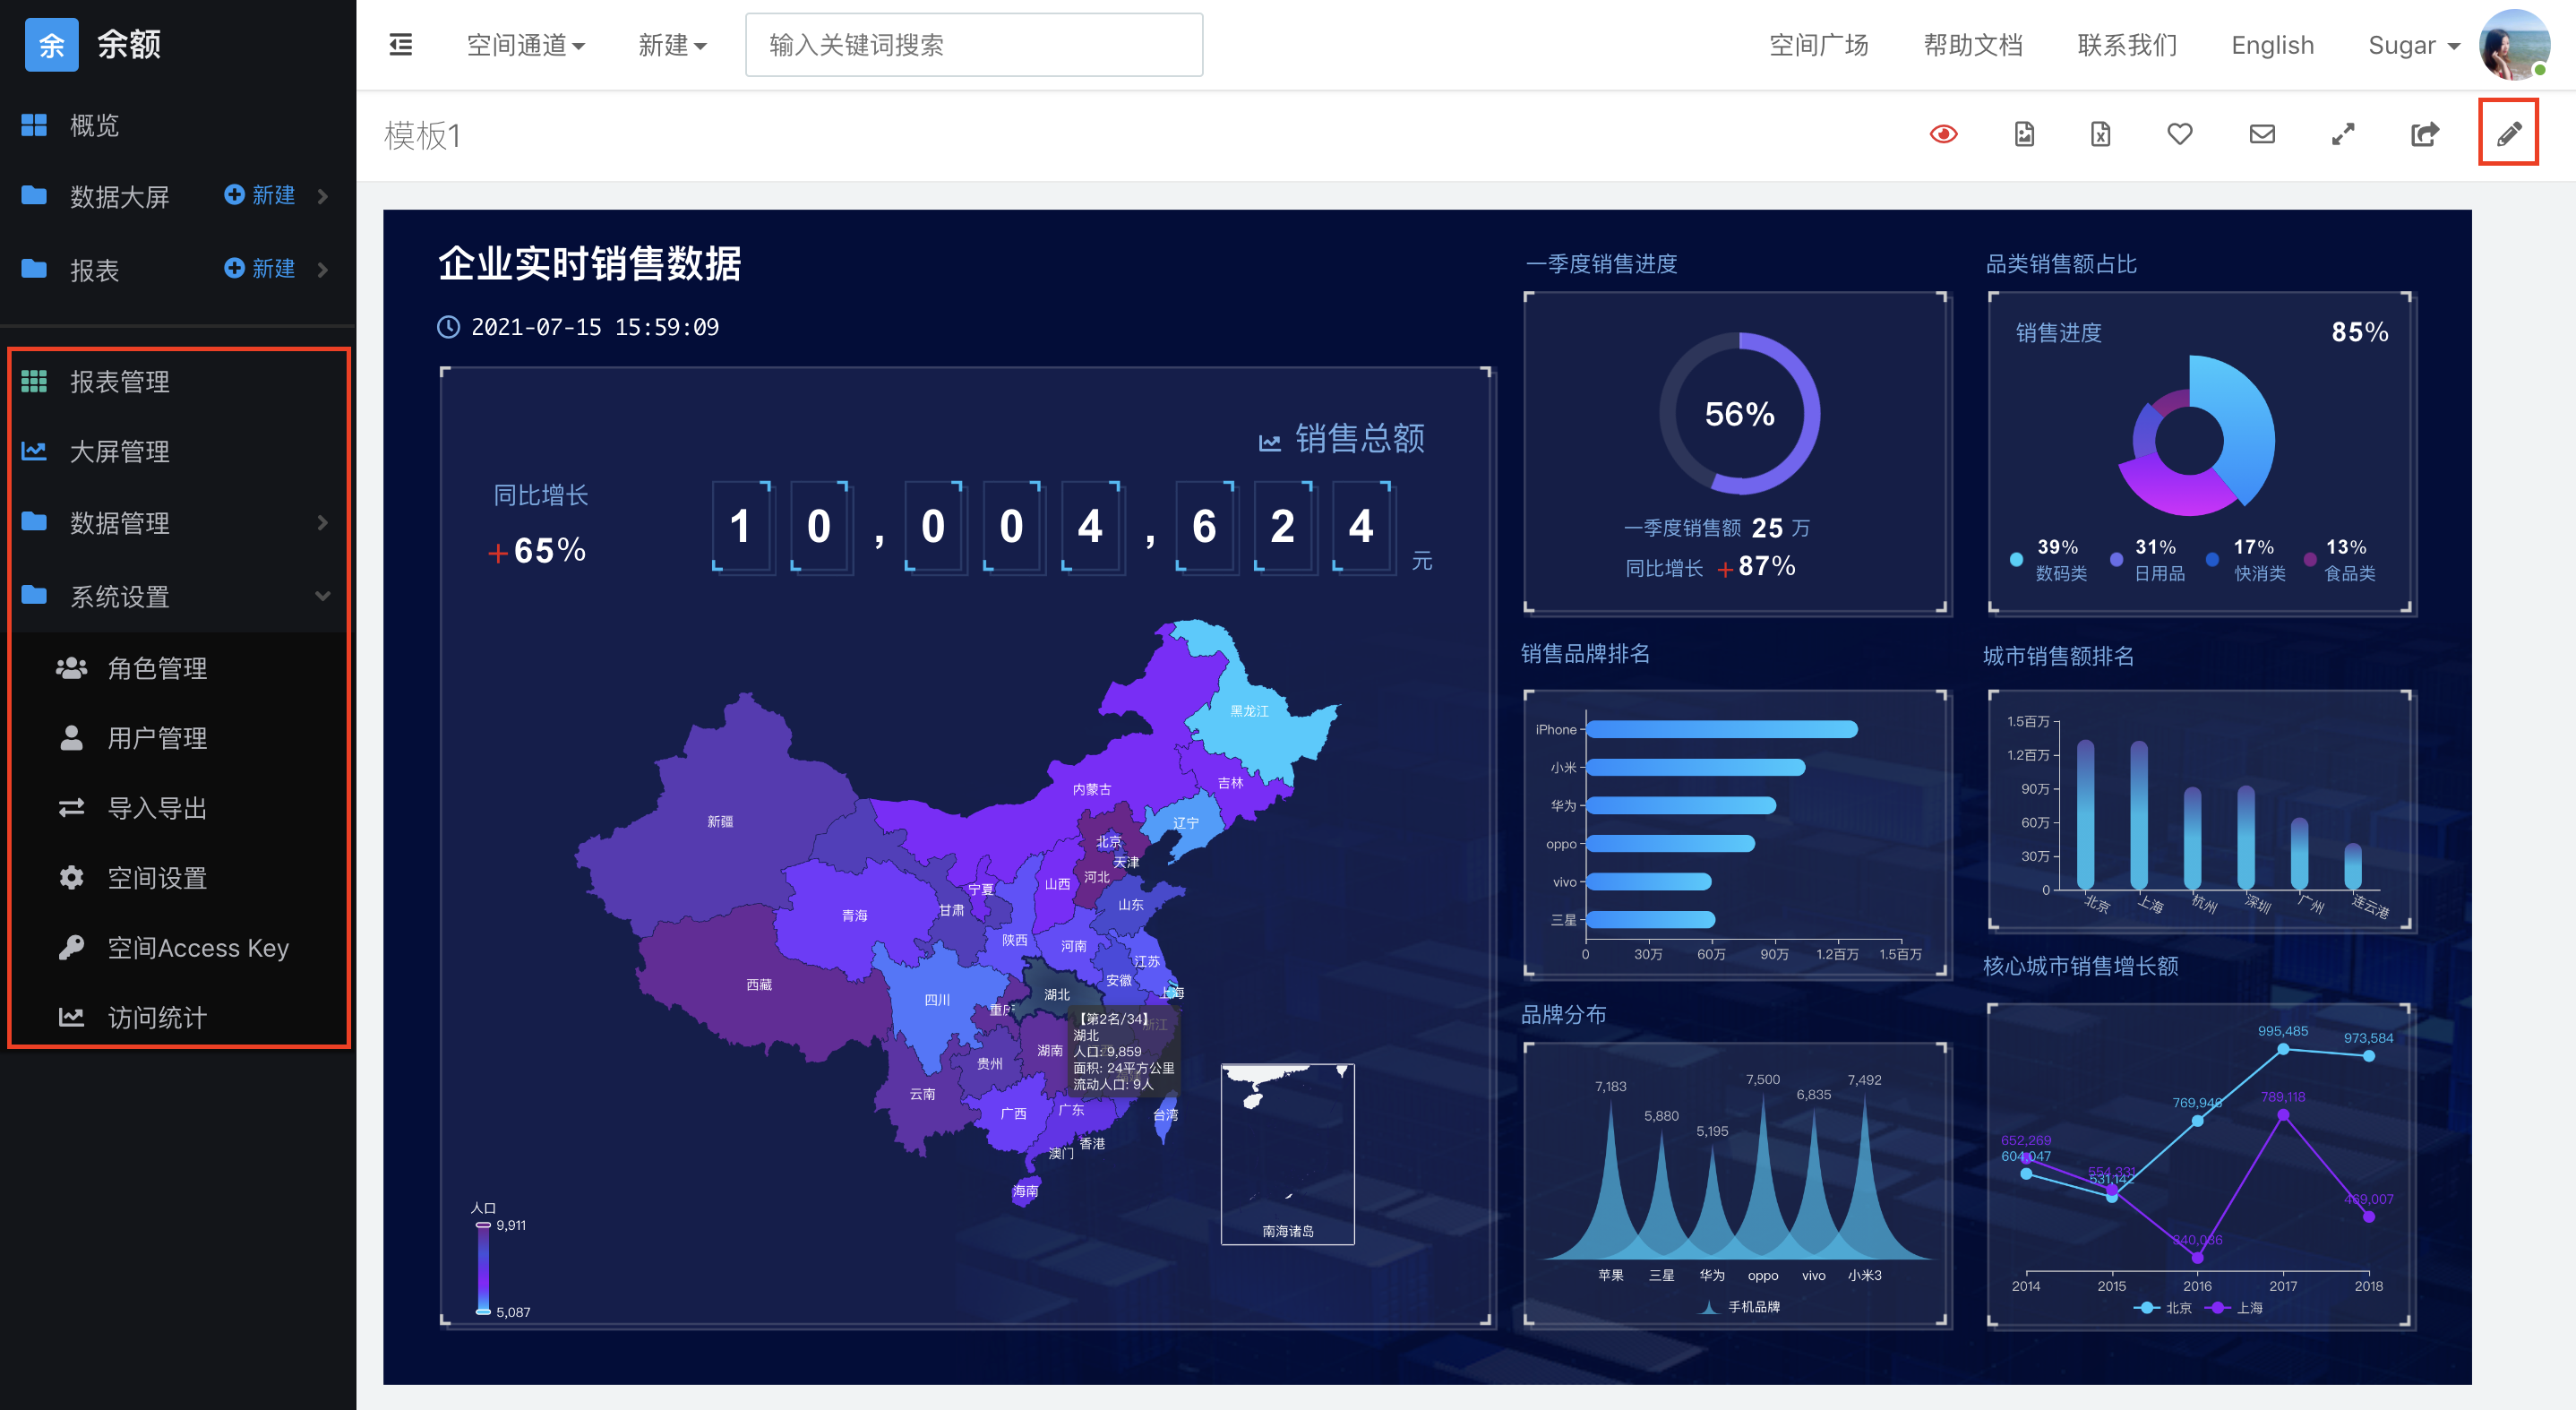Click the keyword search input field
The width and height of the screenshot is (2576, 1410).
(974, 45)
